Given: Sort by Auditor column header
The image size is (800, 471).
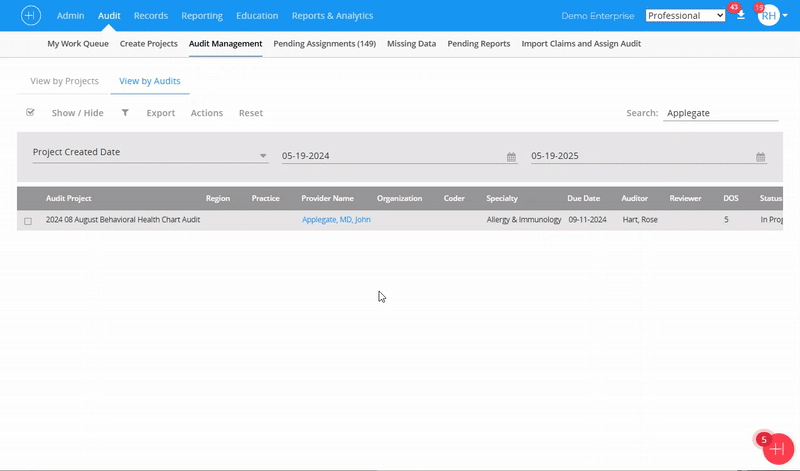Looking at the screenshot, I should 635,199.
